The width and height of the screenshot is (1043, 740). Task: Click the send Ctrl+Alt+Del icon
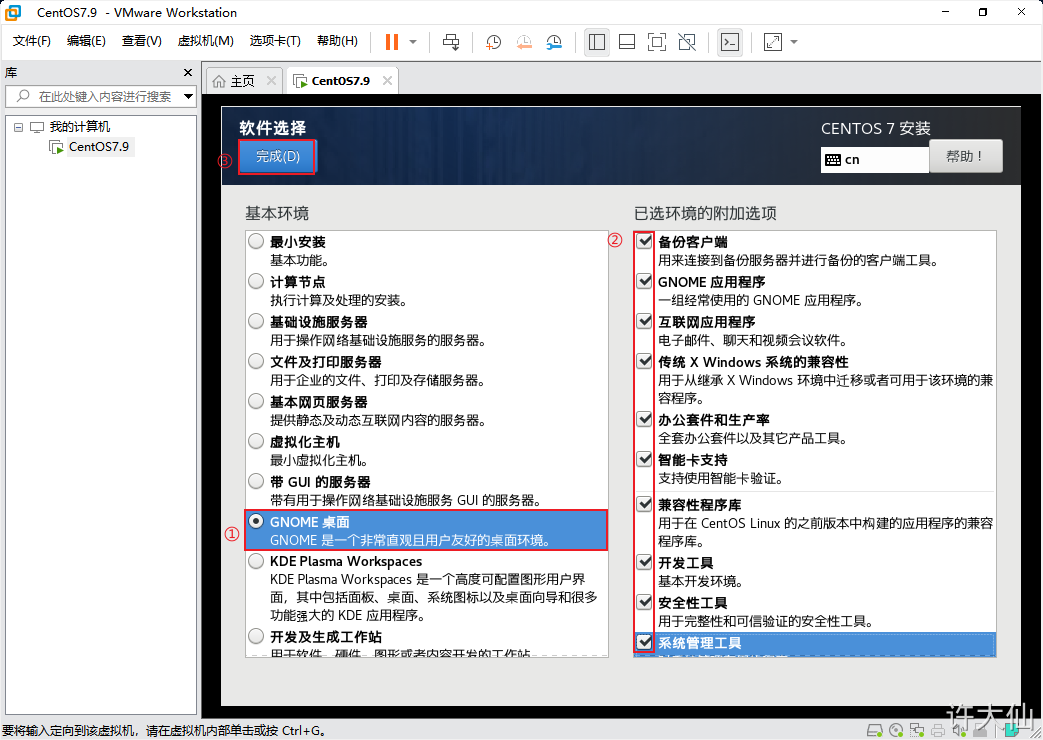[451, 42]
